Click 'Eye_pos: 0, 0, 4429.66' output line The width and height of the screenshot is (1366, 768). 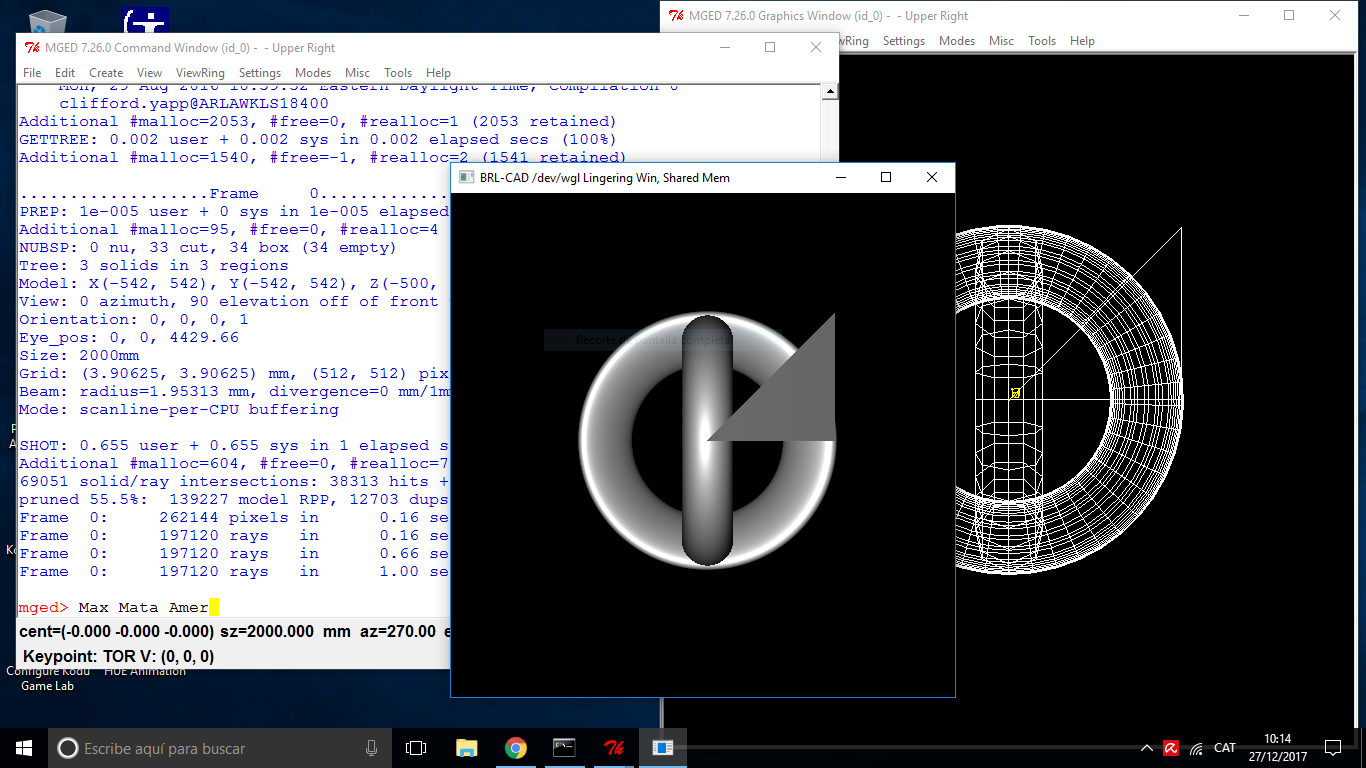click(x=129, y=337)
